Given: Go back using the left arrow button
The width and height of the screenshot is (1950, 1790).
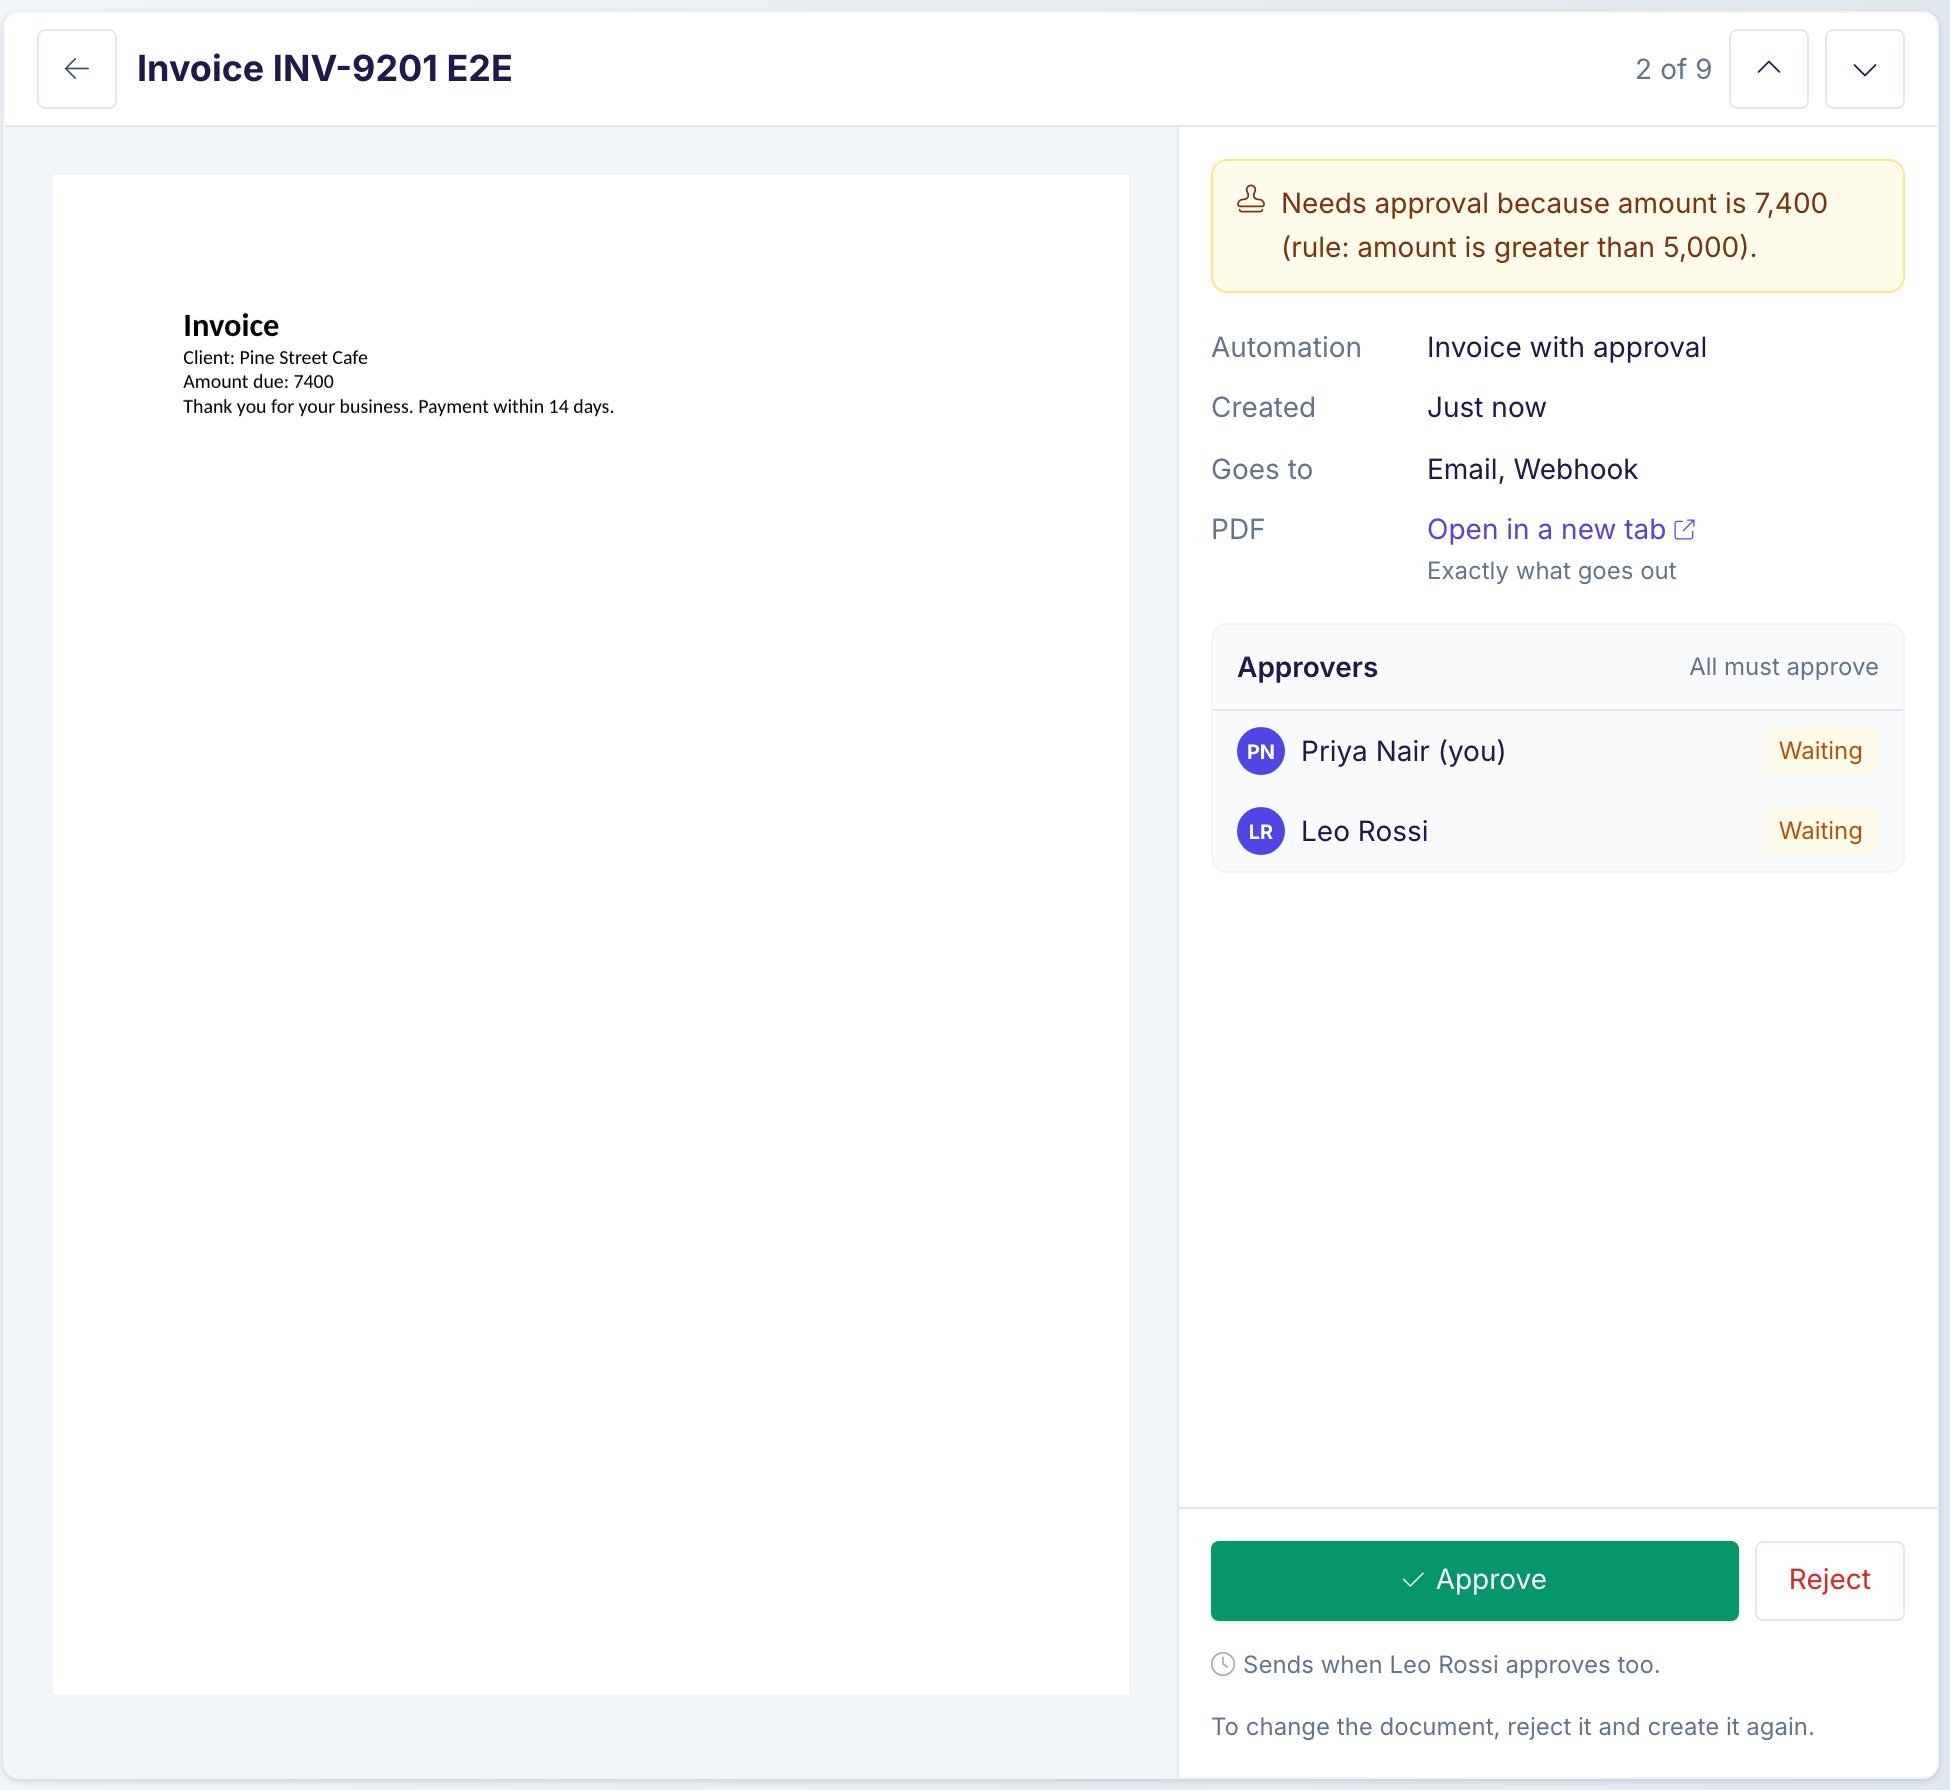Looking at the screenshot, I should click(x=77, y=69).
